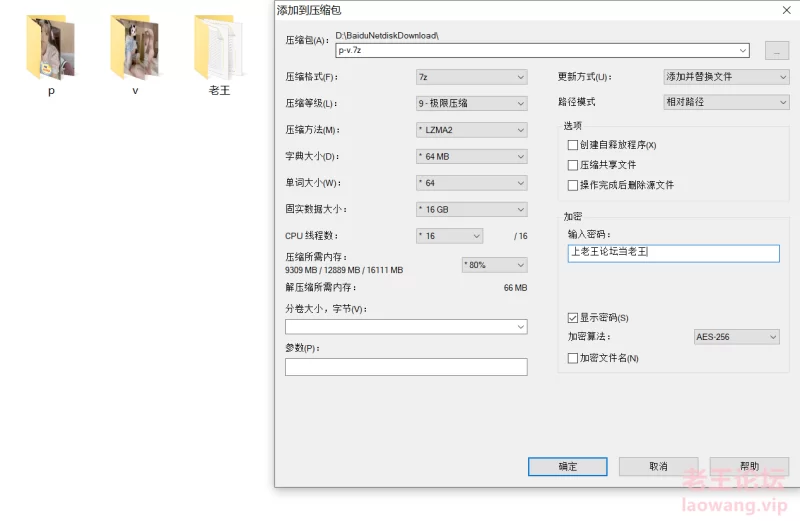
Task: Click the 确定 button
Action: (567, 466)
